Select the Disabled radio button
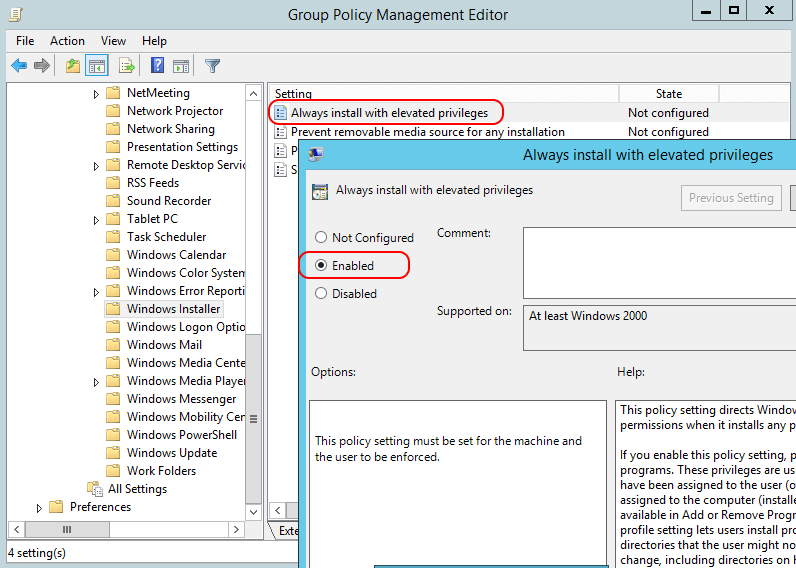 coord(321,294)
